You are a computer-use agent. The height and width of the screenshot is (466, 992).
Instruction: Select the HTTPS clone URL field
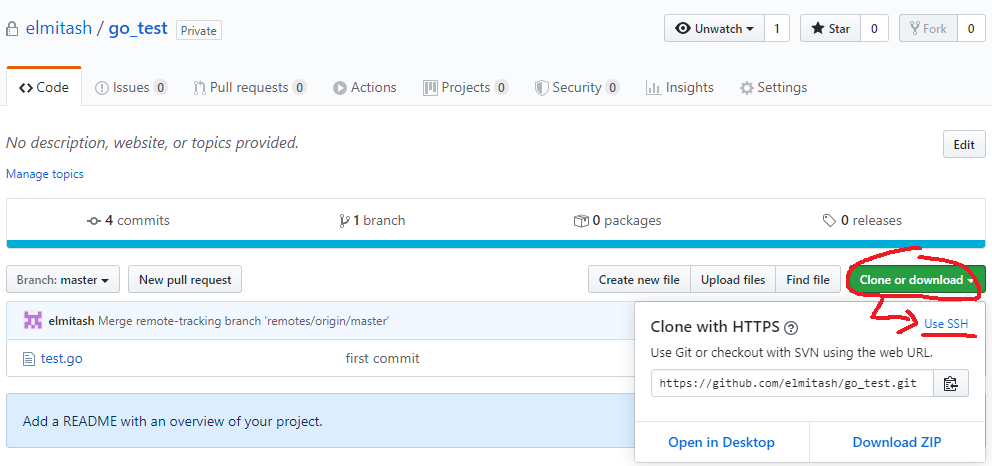pos(793,383)
